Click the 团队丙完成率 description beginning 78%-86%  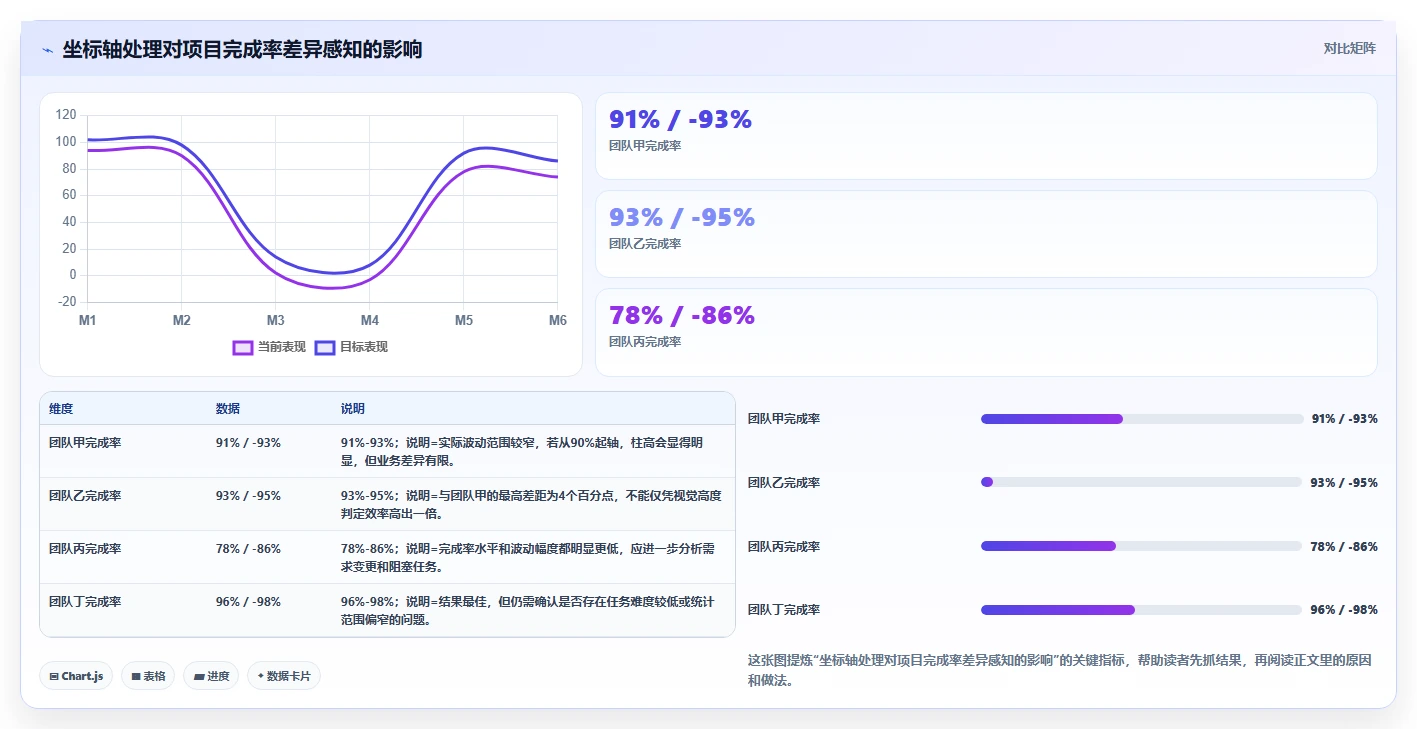pyautogui.click(x=528, y=558)
